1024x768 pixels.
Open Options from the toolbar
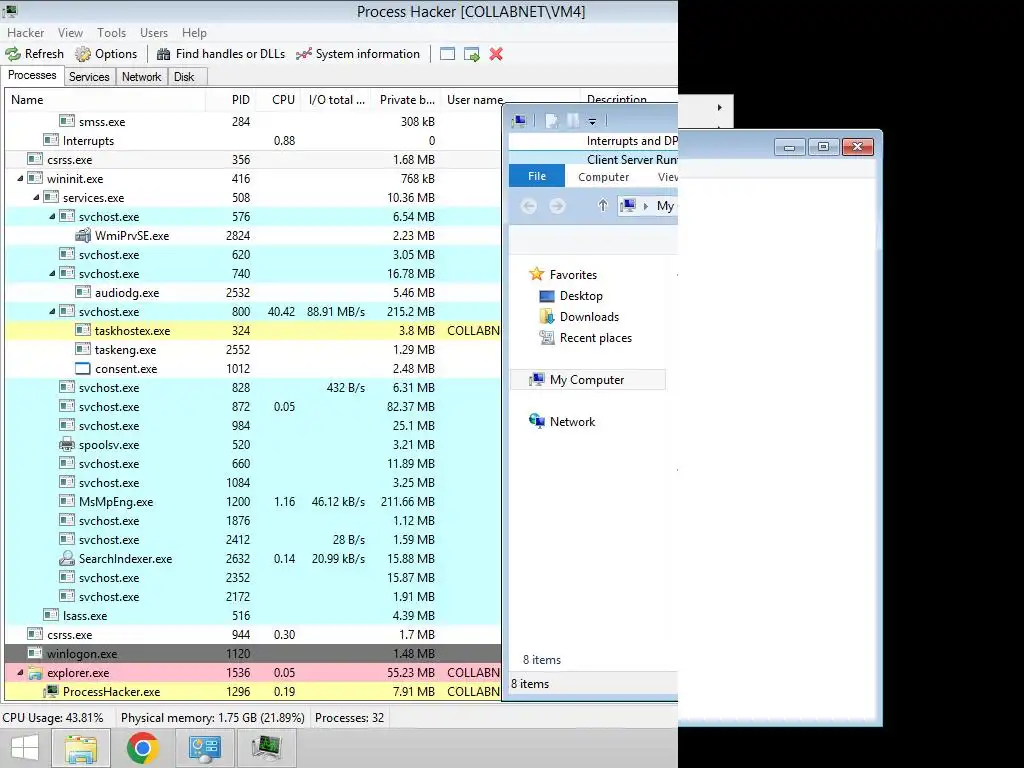point(106,54)
